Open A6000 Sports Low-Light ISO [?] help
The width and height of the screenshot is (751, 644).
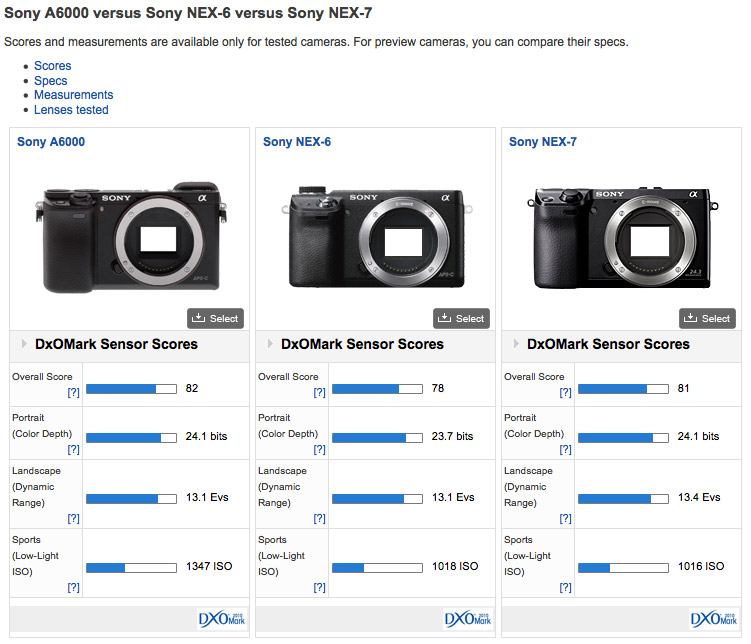(x=73, y=587)
